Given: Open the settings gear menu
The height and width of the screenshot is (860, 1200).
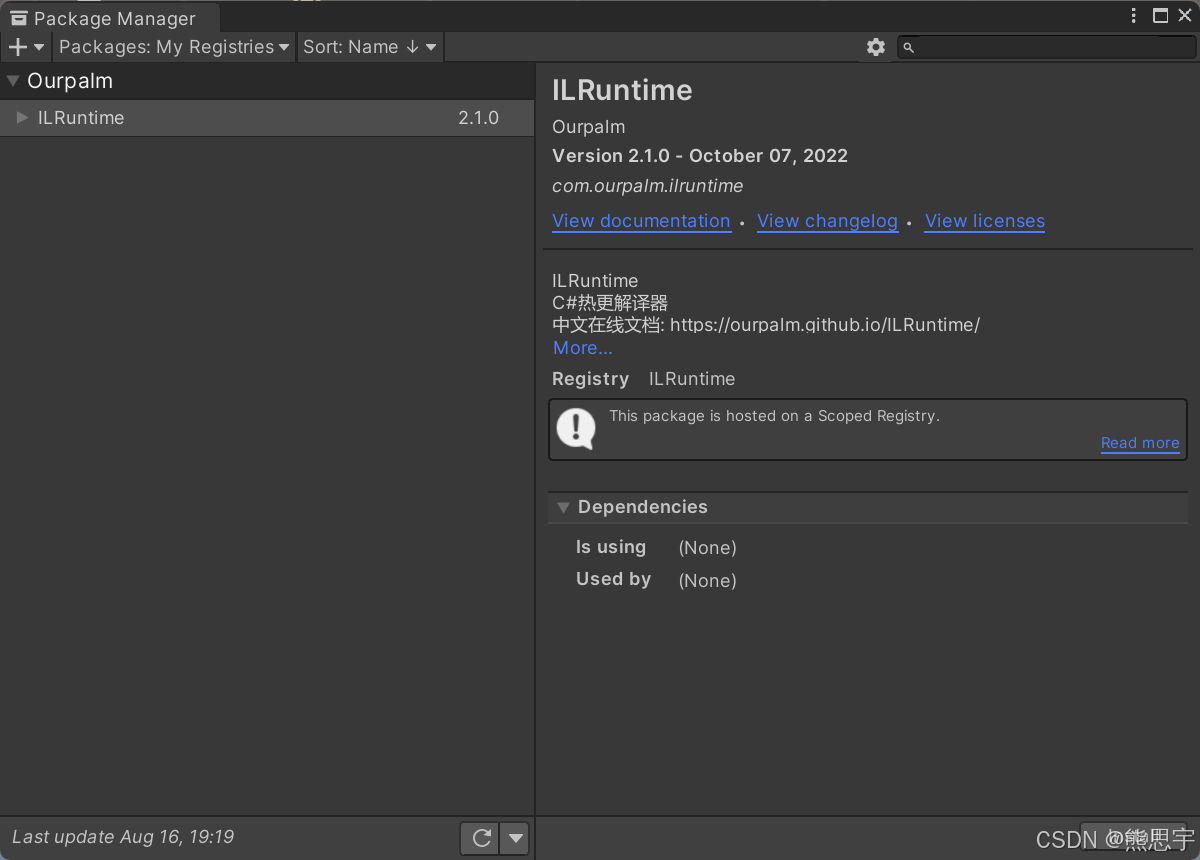Looking at the screenshot, I should [876, 47].
